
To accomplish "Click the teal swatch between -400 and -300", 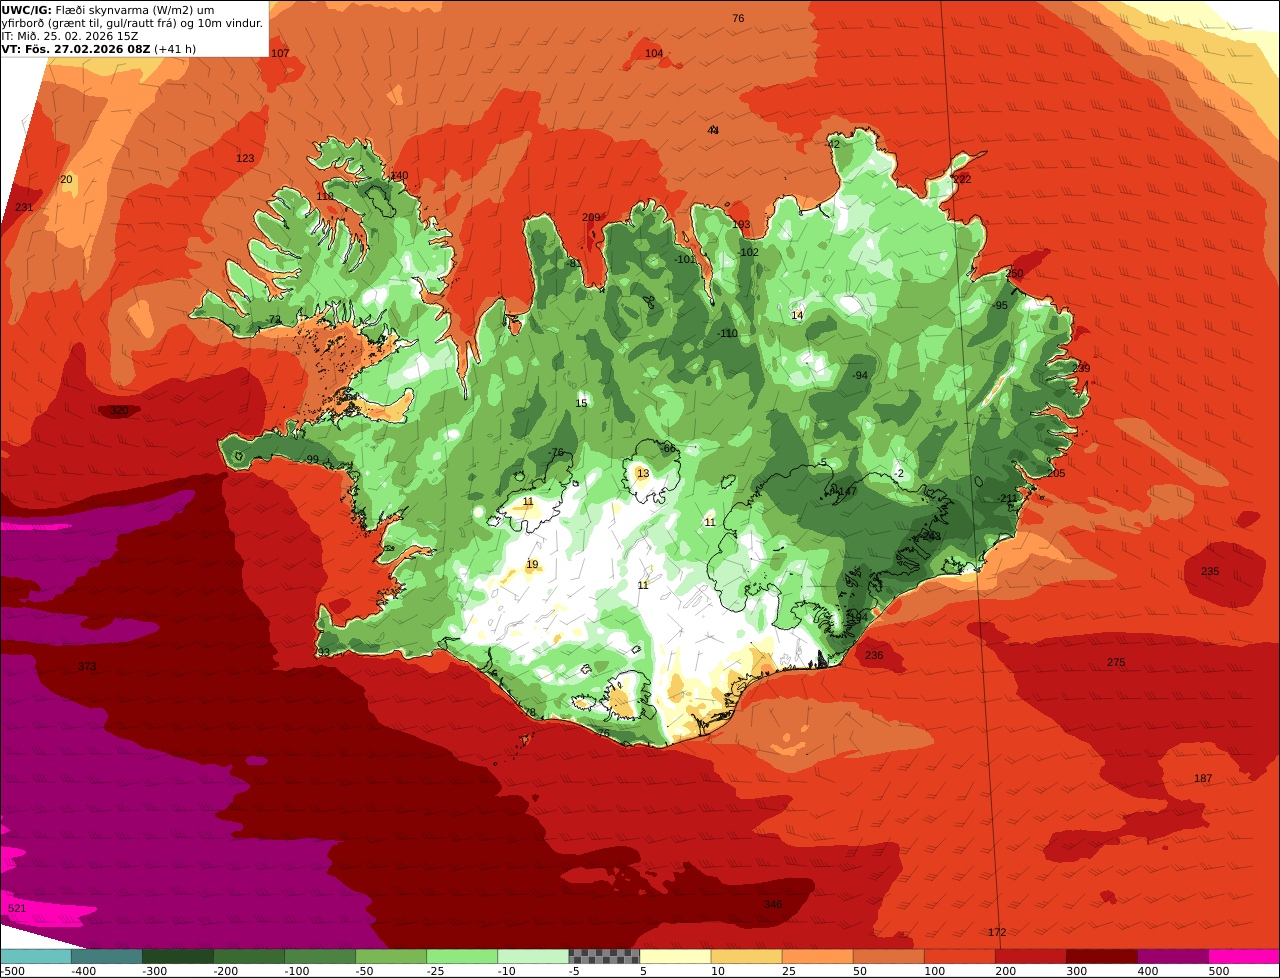I will pos(106,956).
